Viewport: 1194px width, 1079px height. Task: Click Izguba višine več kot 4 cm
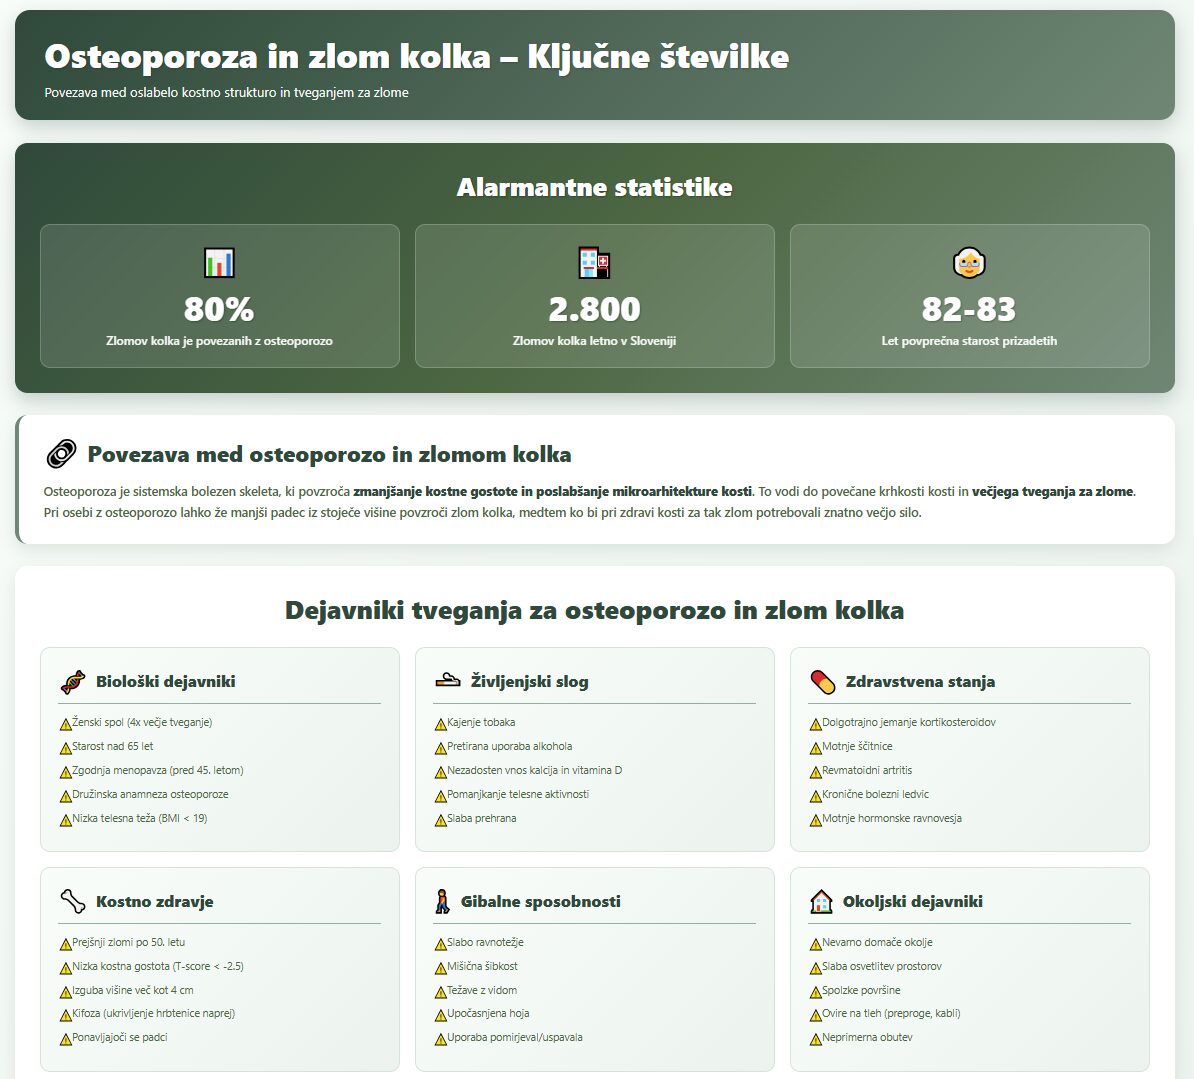132,991
